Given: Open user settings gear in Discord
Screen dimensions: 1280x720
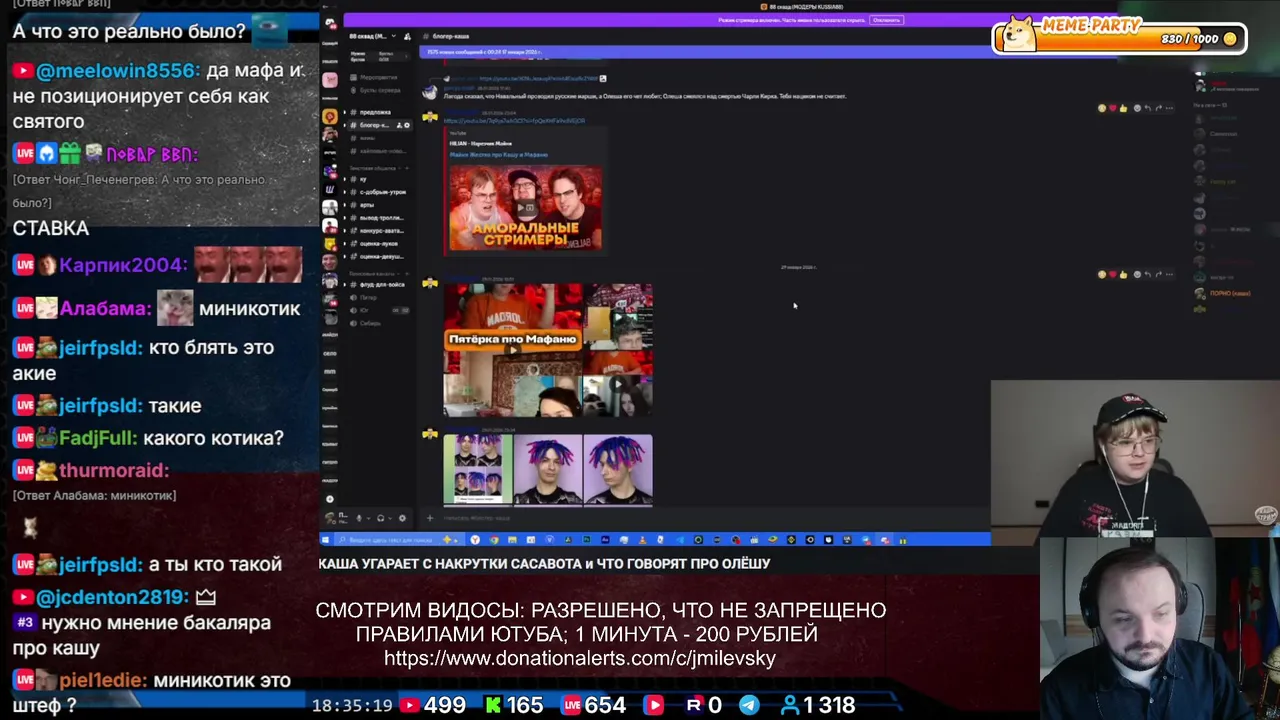Looking at the screenshot, I should pos(402,518).
